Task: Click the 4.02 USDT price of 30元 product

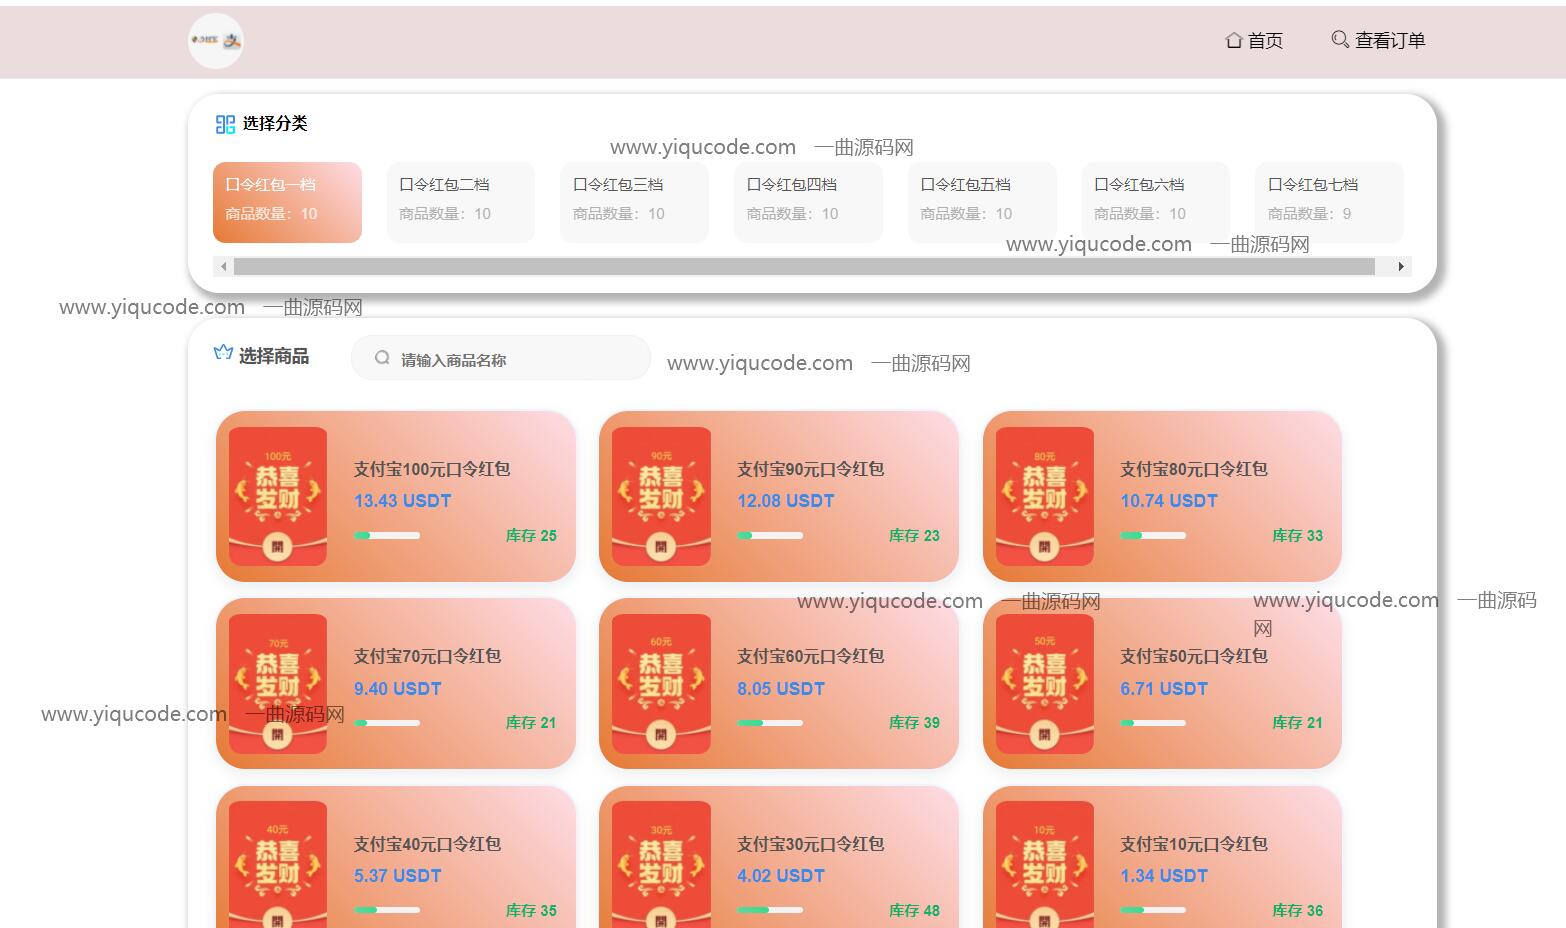Action: point(781,876)
